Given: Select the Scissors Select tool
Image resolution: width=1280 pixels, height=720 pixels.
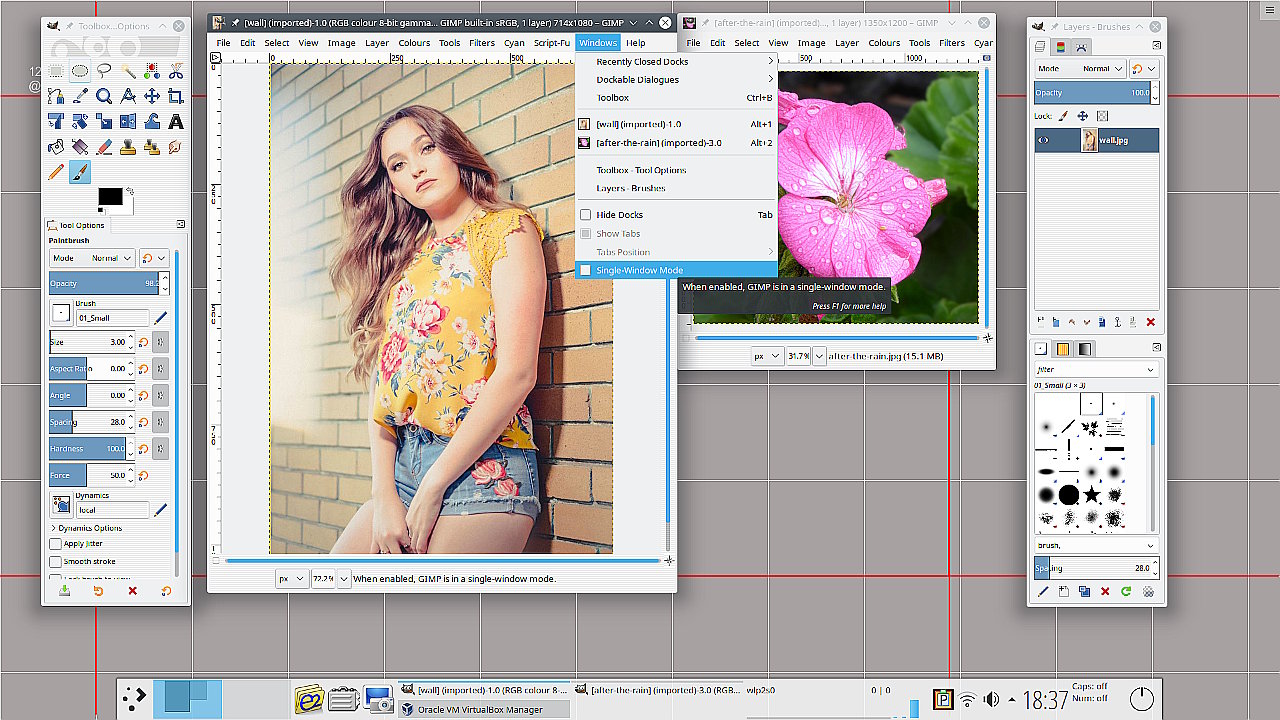Looking at the screenshot, I should 176,71.
